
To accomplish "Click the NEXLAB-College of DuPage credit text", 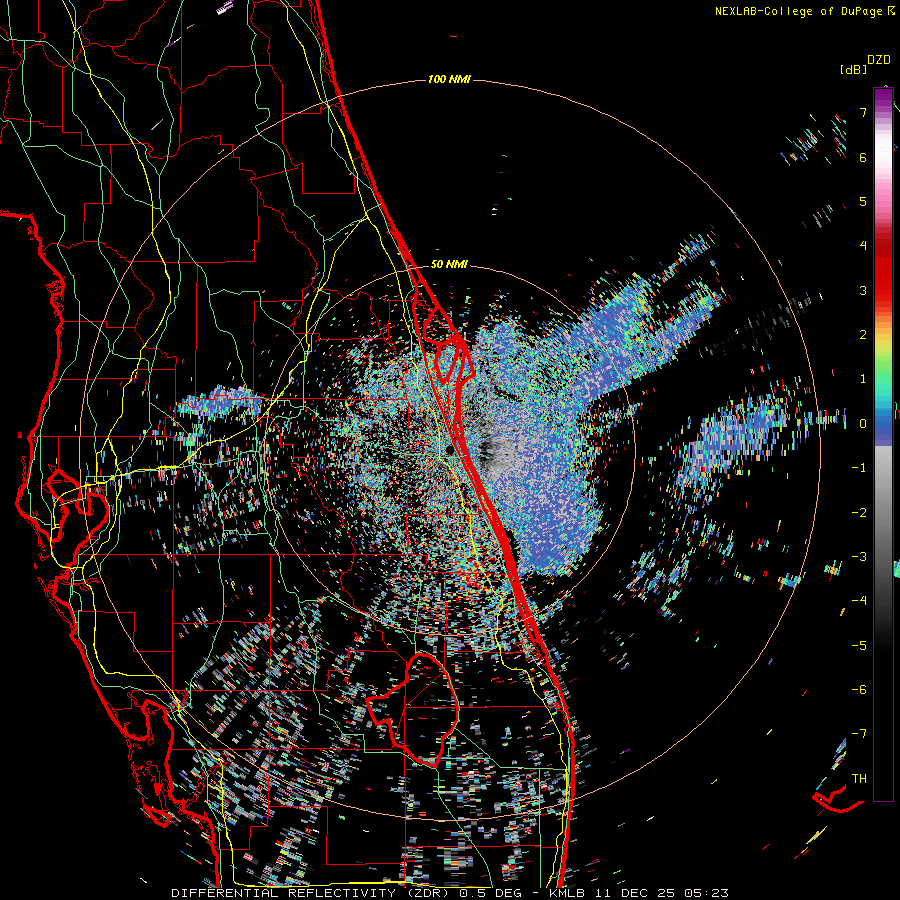I will point(798,11).
